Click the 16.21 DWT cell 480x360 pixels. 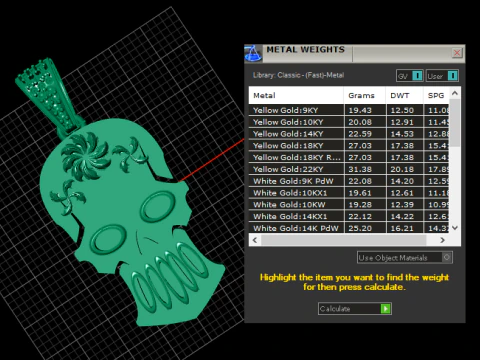(x=405, y=228)
